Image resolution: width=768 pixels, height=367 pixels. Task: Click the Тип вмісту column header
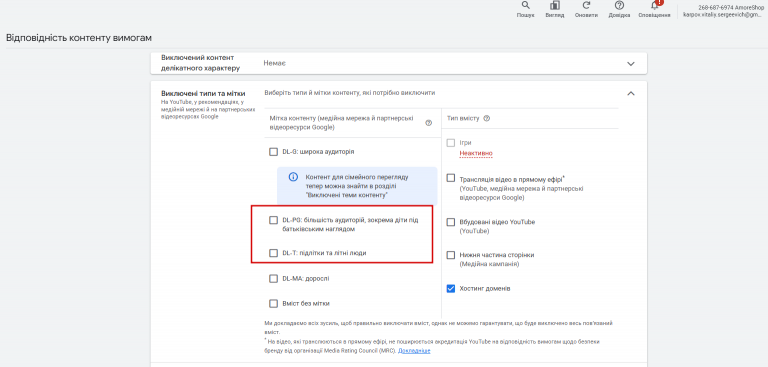[463, 118]
